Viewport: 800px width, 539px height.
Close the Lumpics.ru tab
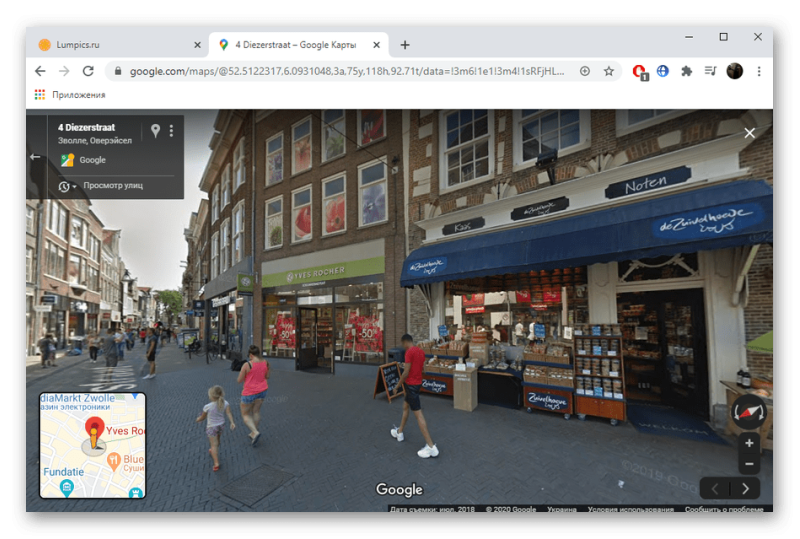[x=197, y=45]
